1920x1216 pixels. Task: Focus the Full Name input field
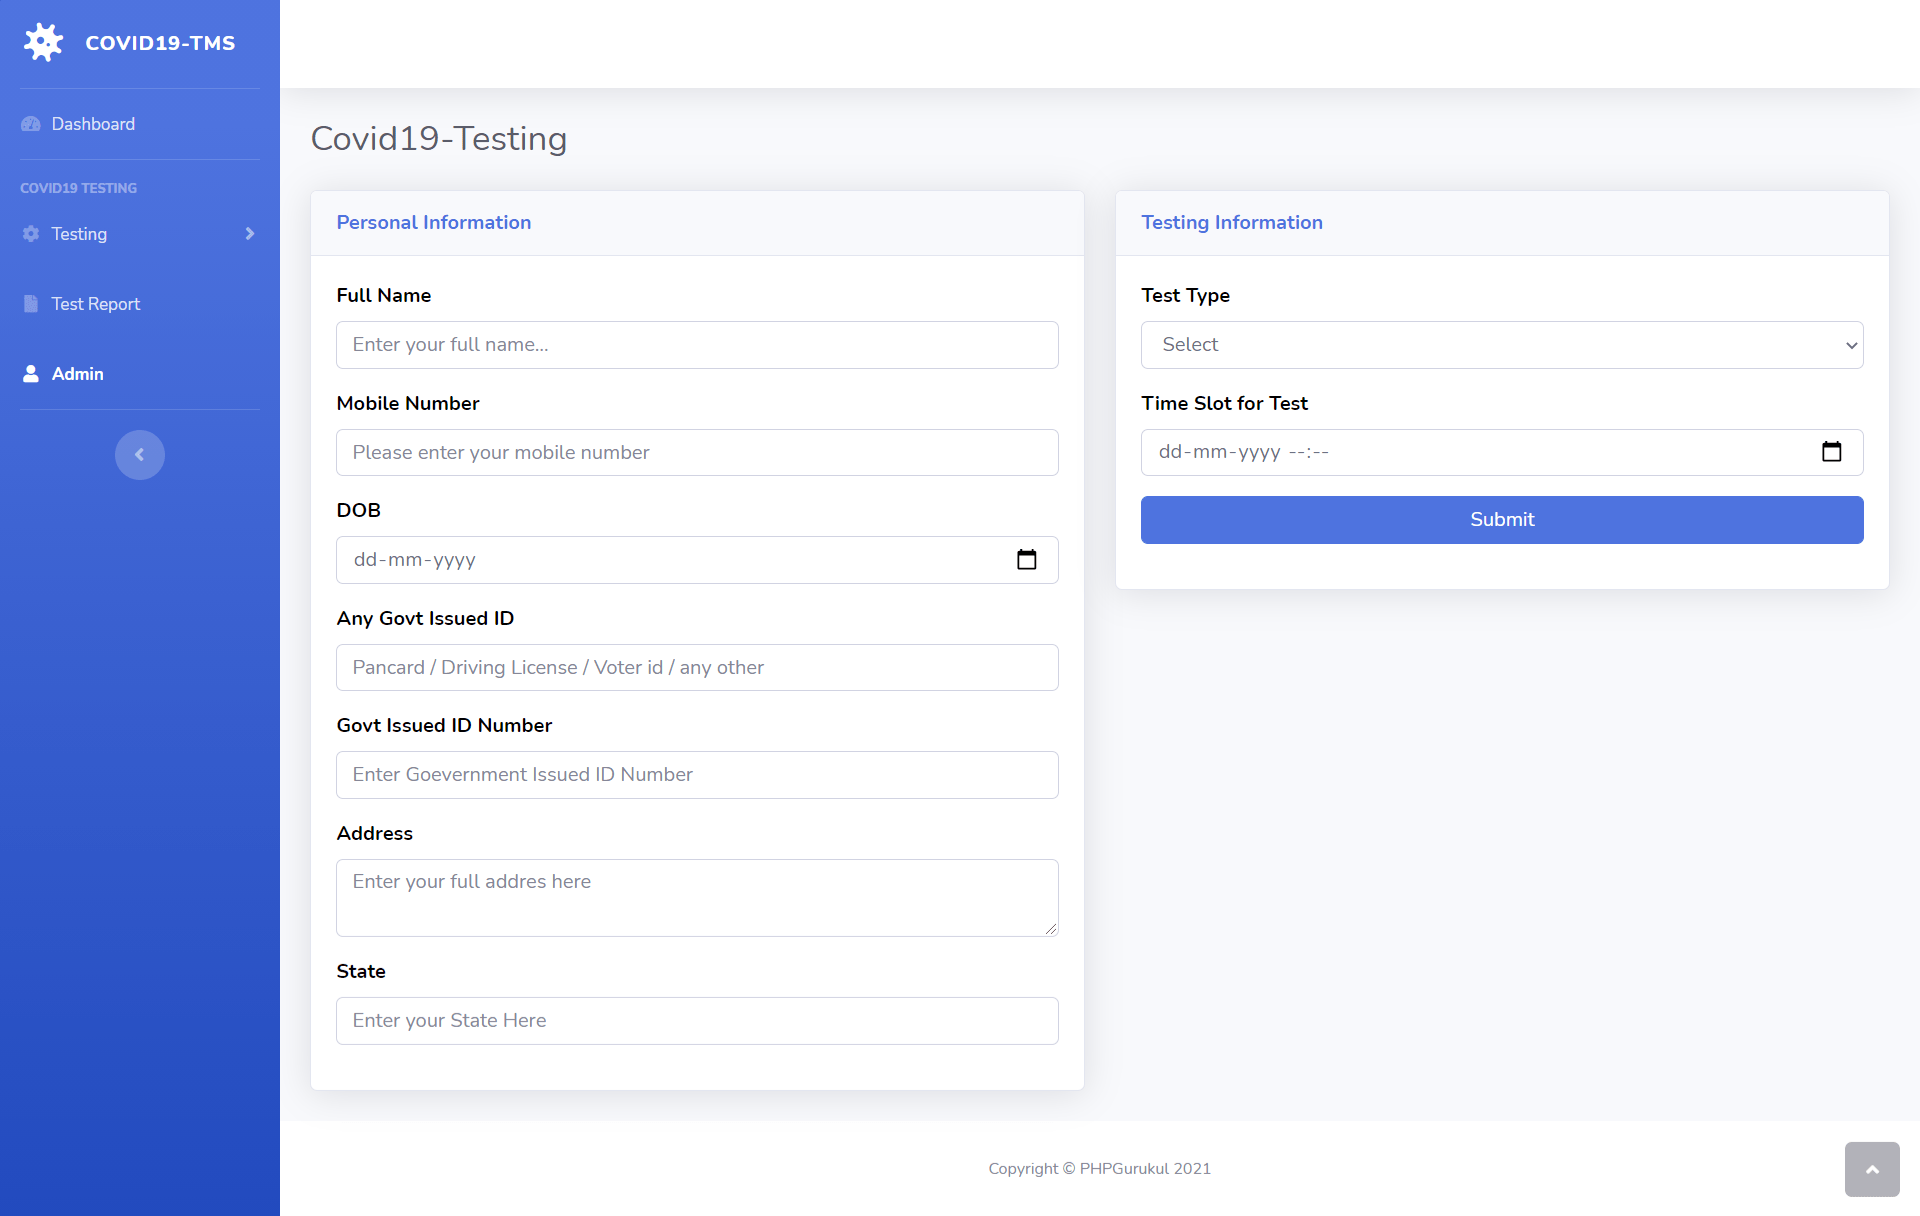697,345
